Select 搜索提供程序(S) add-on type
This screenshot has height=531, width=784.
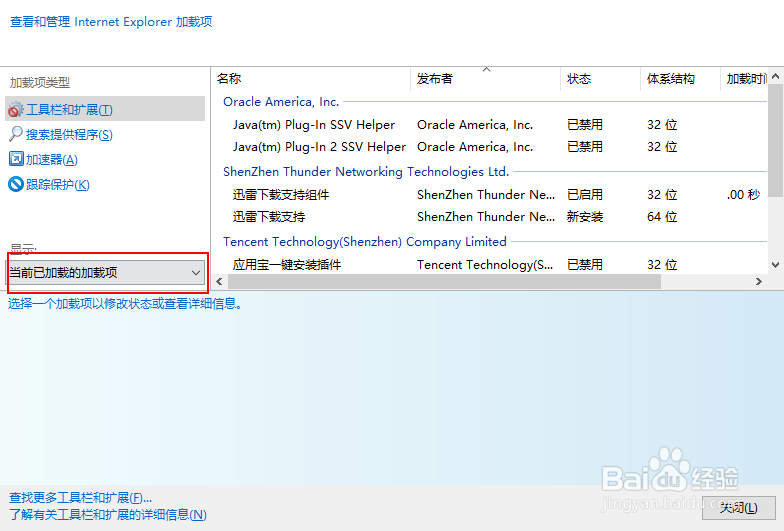[60, 134]
